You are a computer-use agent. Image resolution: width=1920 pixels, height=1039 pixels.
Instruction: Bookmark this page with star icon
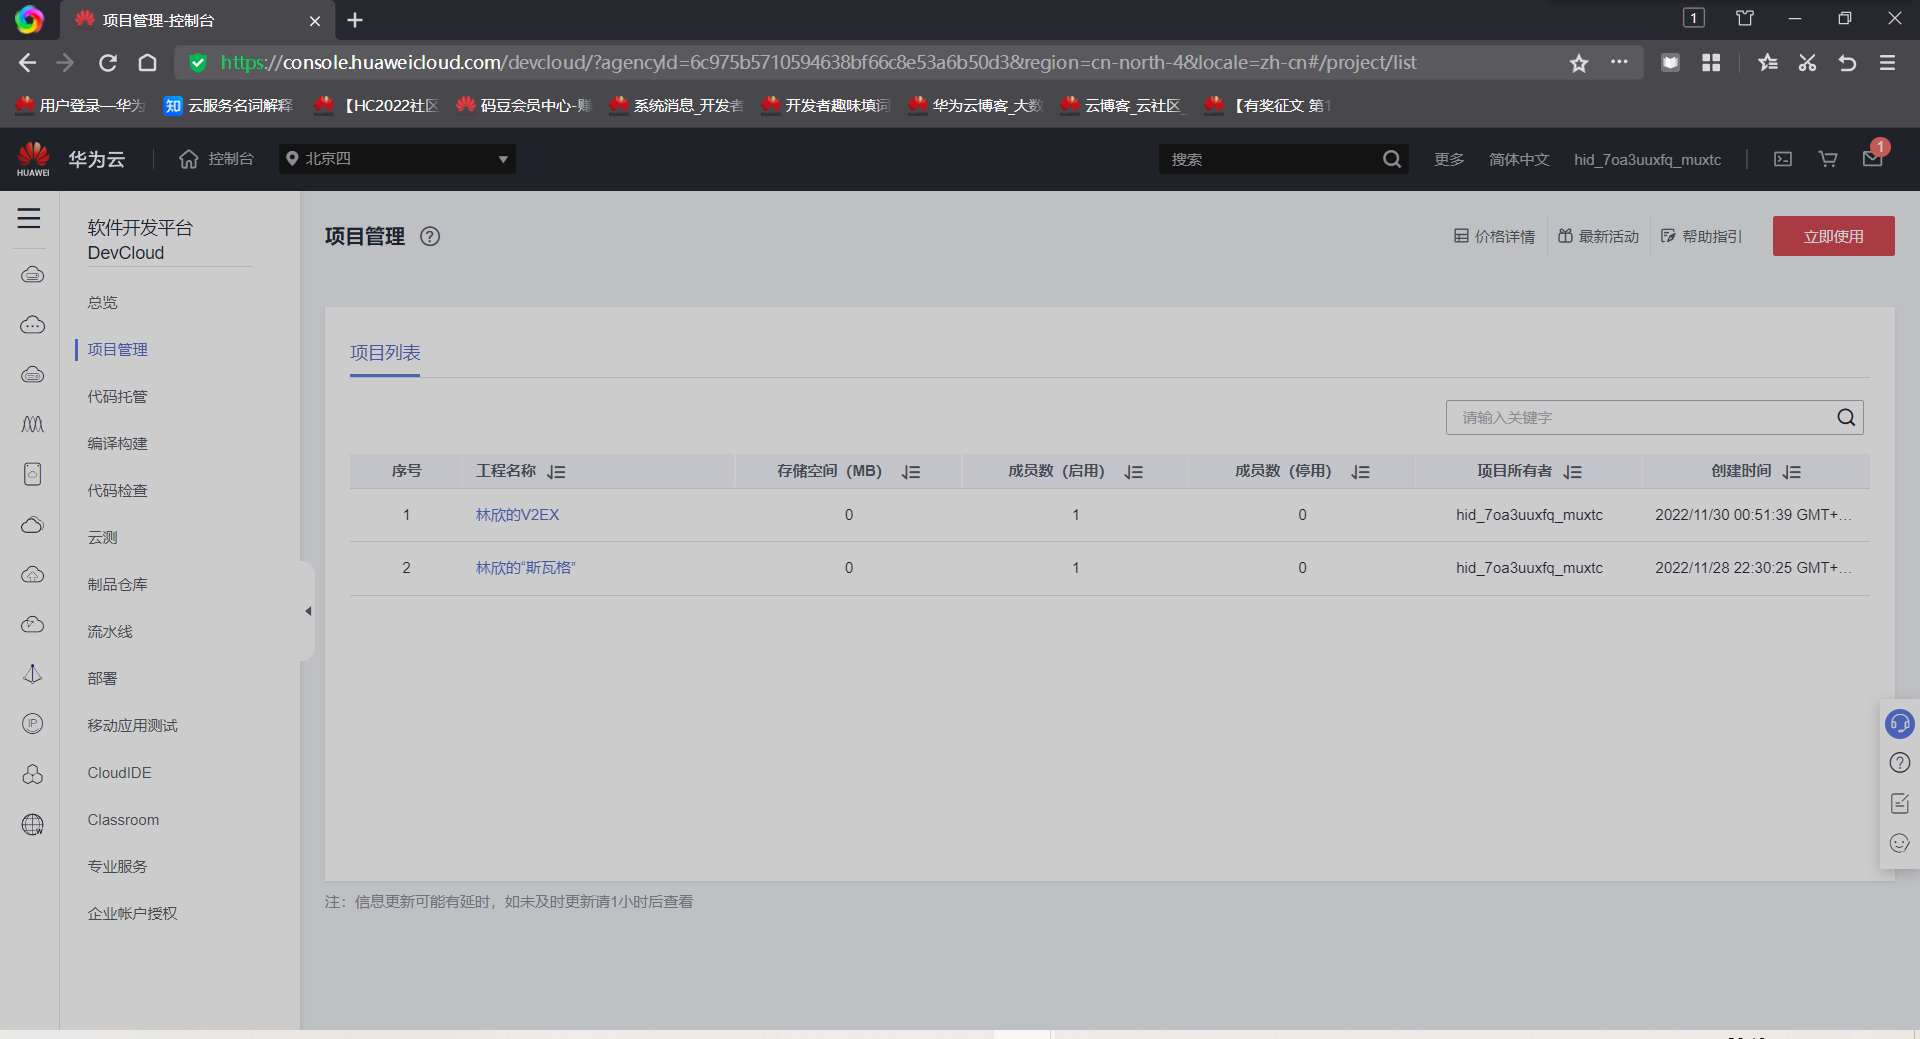pos(1579,63)
